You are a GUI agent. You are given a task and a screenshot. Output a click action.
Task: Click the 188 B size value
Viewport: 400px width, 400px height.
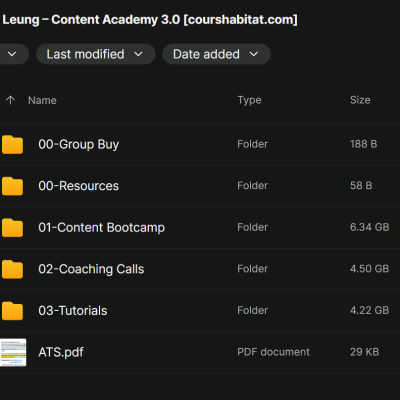(364, 144)
